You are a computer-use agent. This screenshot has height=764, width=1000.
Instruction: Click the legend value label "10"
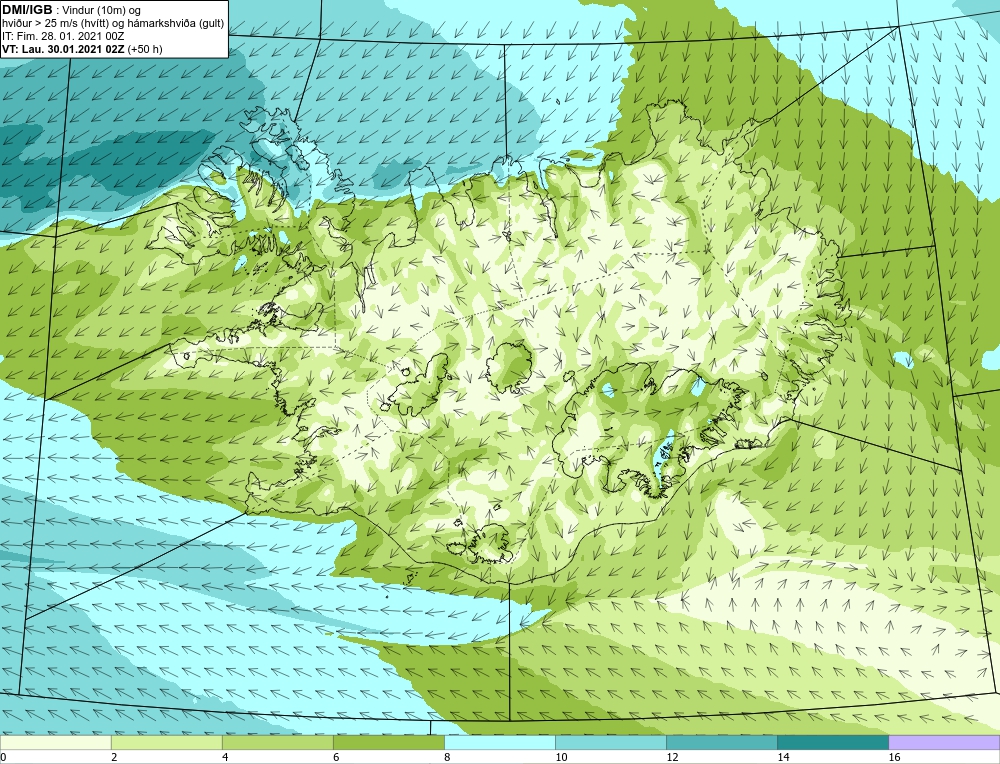pos(561,757)
